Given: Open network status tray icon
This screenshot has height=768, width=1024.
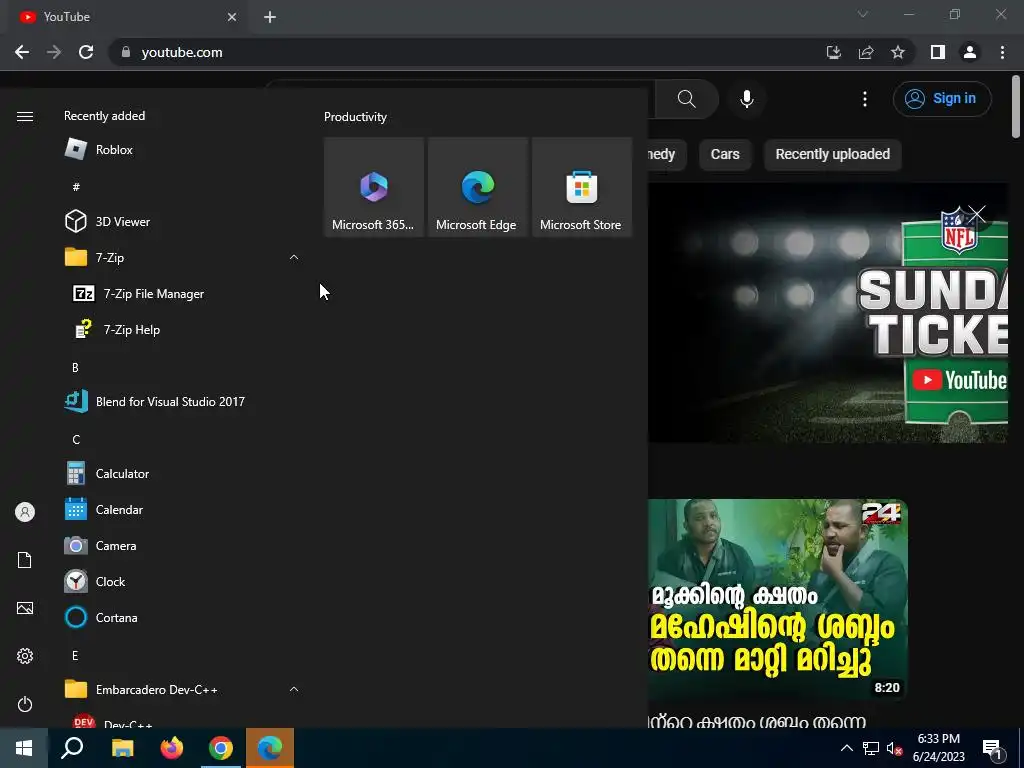Looking at the screenshot, I should point(871,748).
